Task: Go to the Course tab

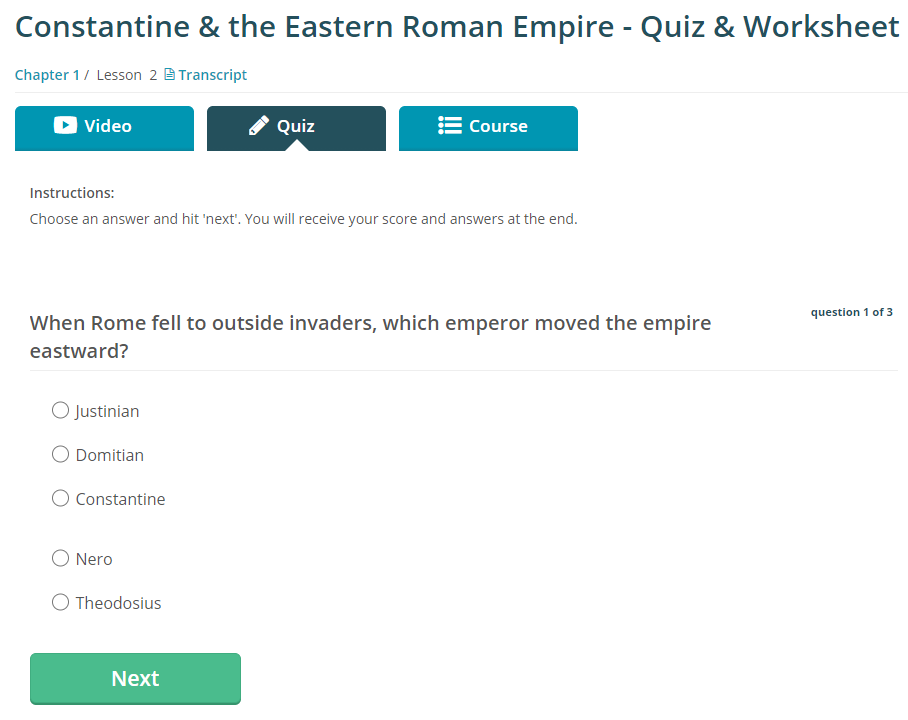Action: coord(488,127)
